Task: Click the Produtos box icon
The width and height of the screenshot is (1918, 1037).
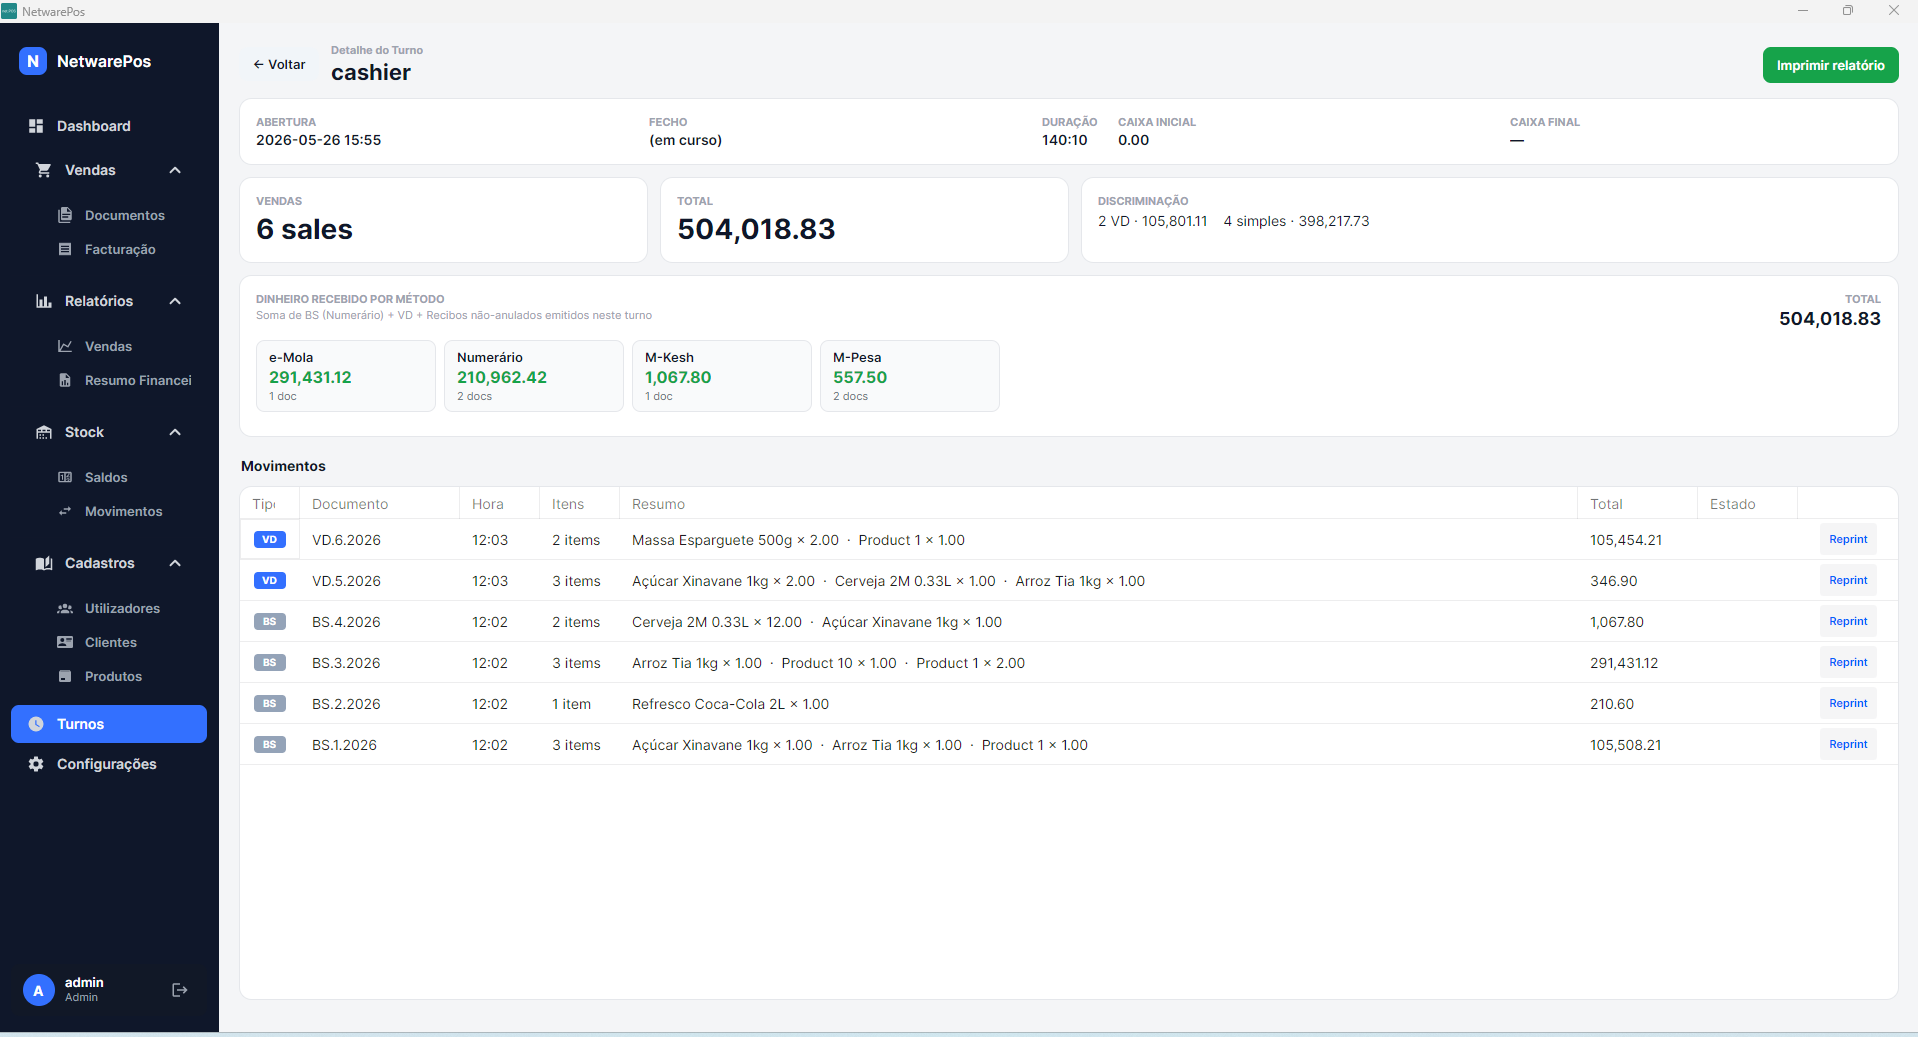Action: tap(65, 676)
